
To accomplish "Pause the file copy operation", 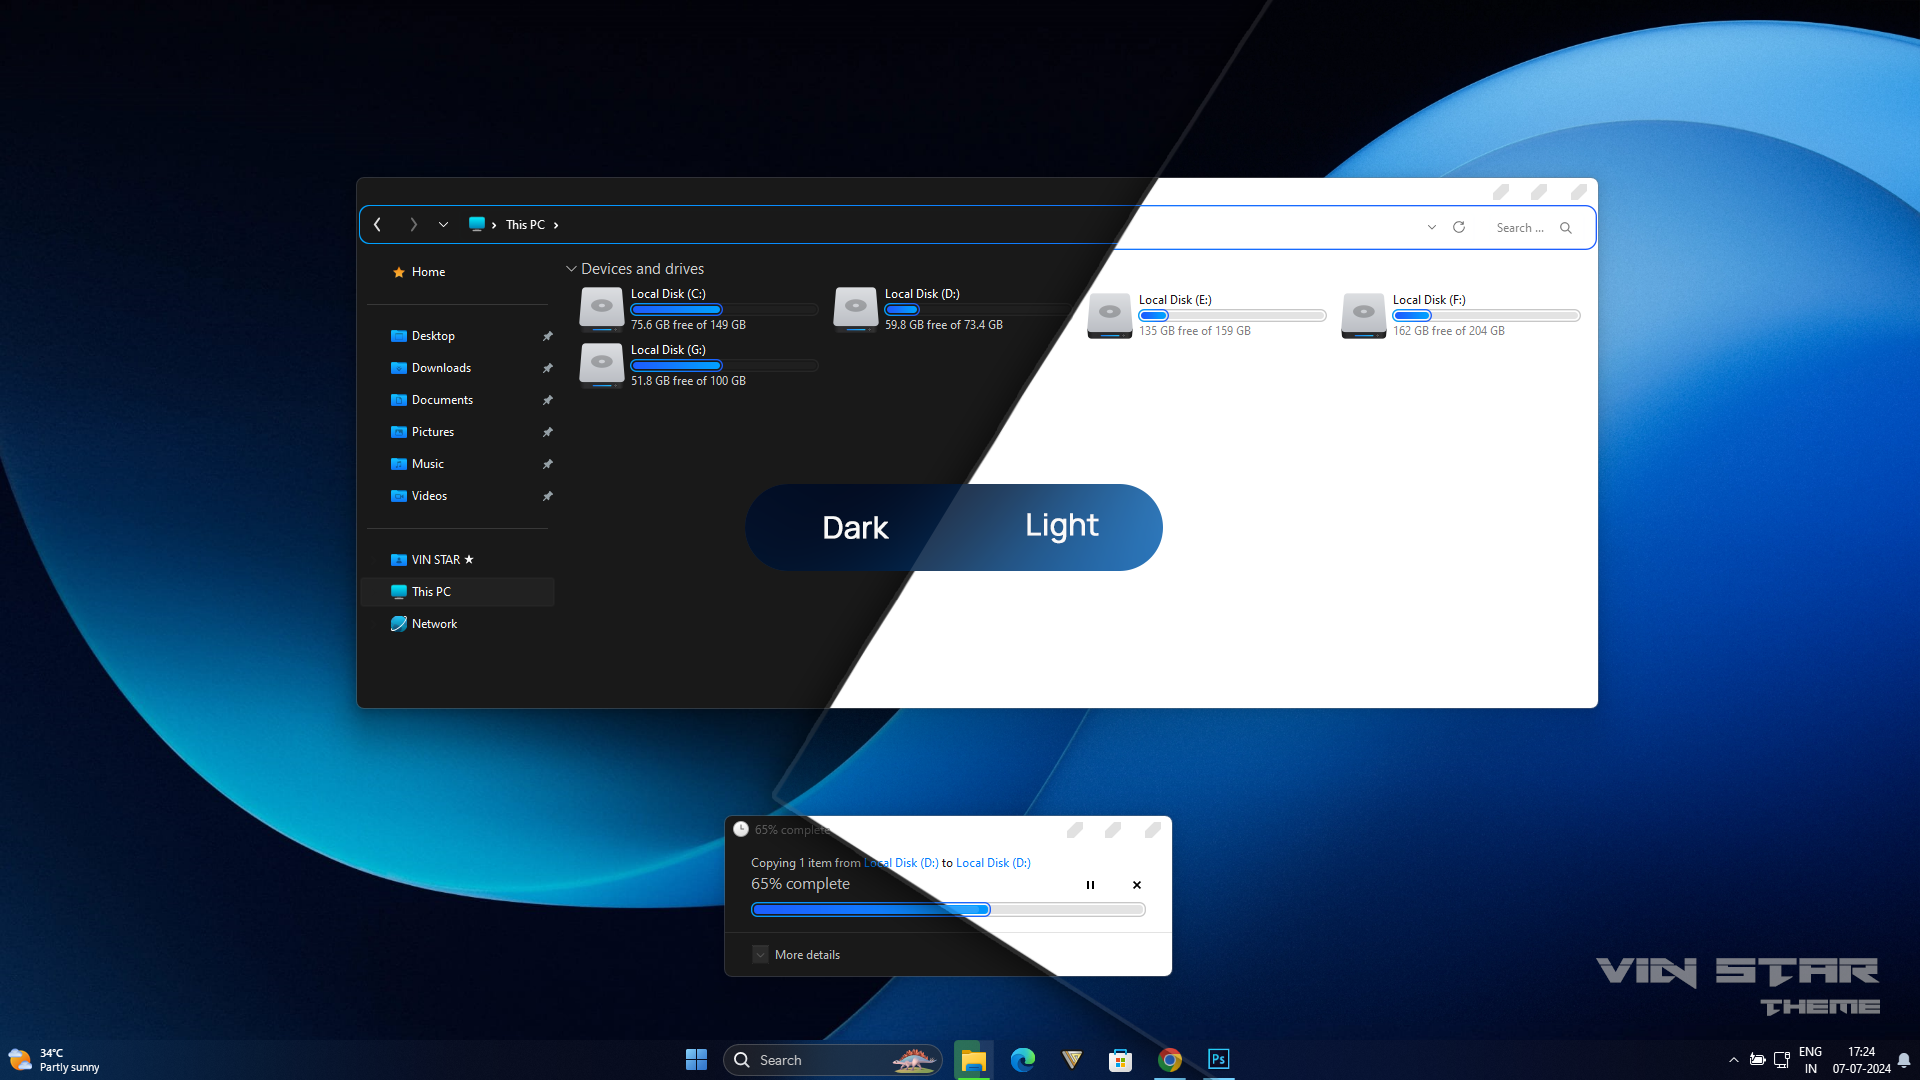I will click(x=1091, y=884).
